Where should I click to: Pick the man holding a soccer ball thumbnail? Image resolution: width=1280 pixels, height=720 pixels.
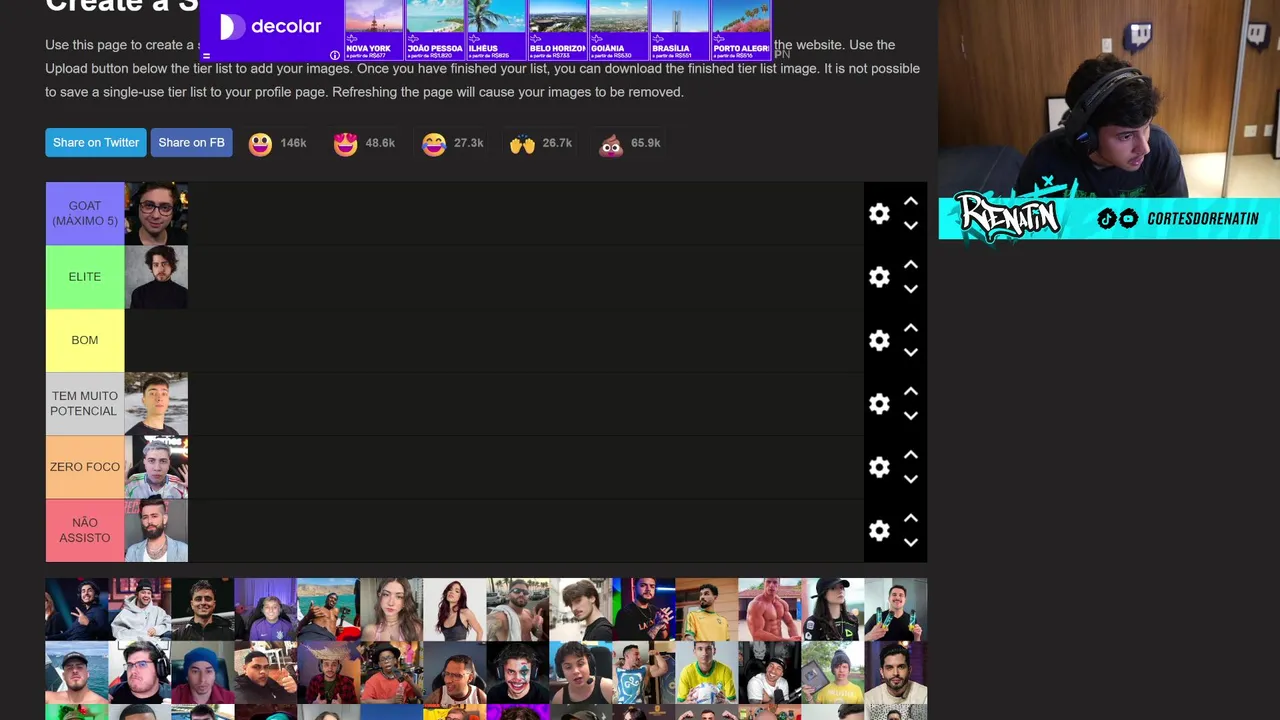706,672
